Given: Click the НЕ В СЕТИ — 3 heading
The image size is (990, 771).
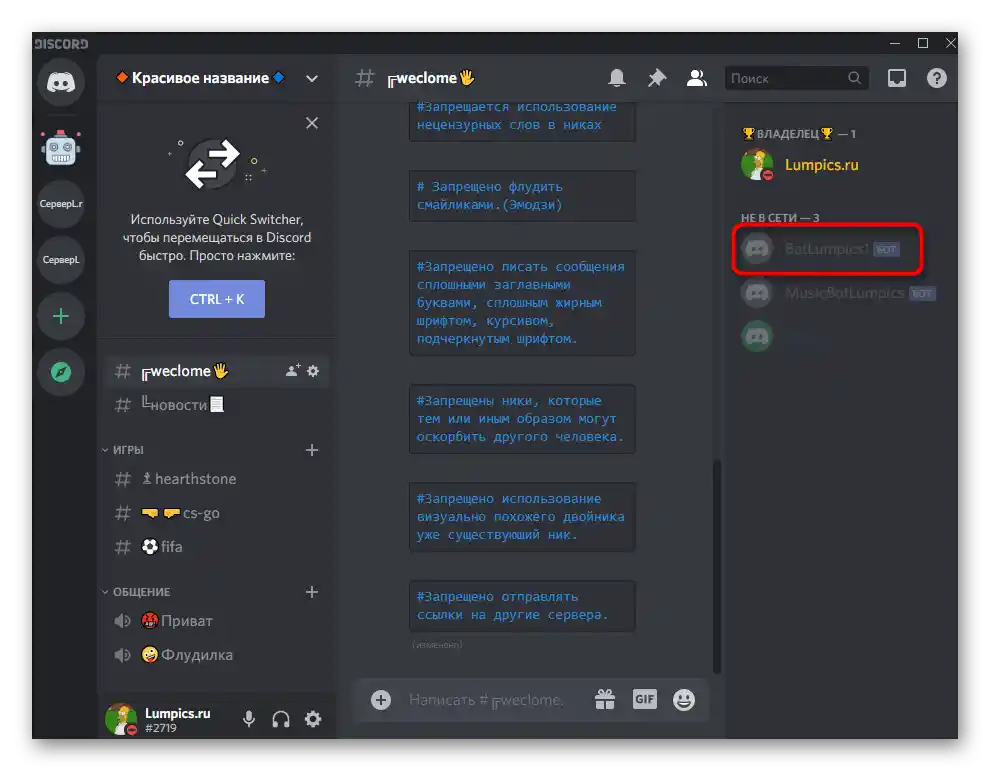Looking at the screenshot, I should coord(780,218).
